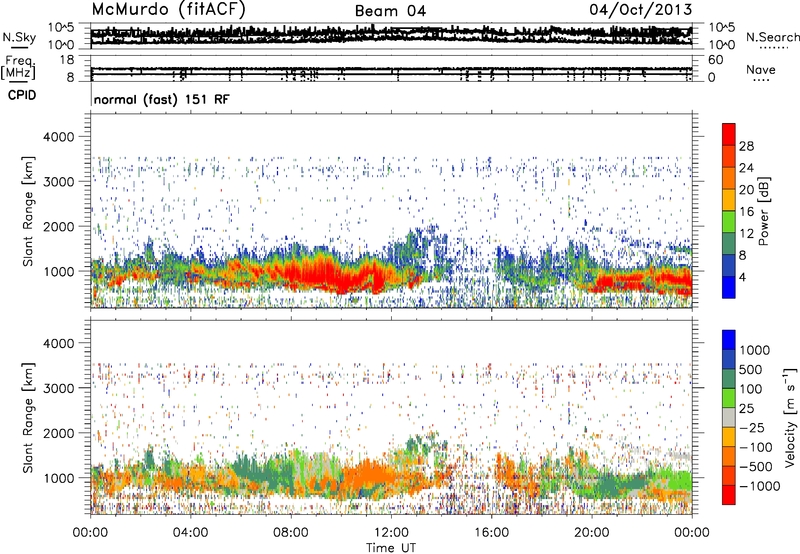Screen dimensions: 800x554
Task: Click the 'Power [dB]' colorbar label
Action: tap(764, 211)
